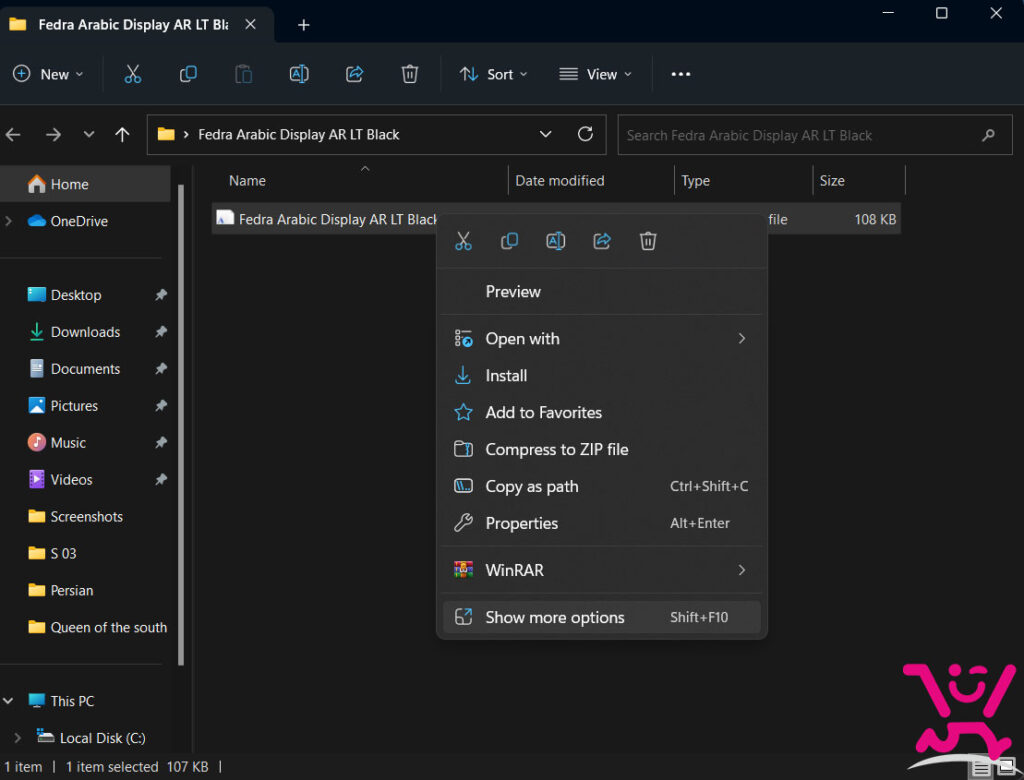Viewport: 1024px width, 780px height.
Task: Open the Screenshots folder in sidebar
Action: pyautogui.click(x=85, y=516)
